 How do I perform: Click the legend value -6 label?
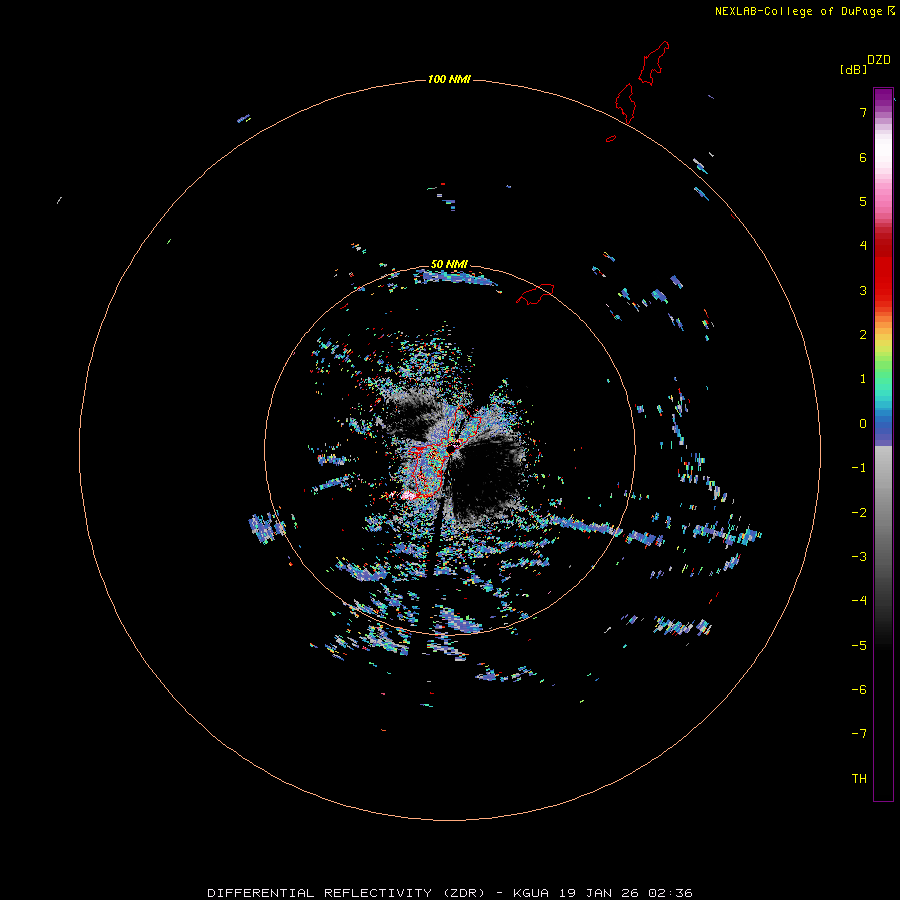(859, 690)
